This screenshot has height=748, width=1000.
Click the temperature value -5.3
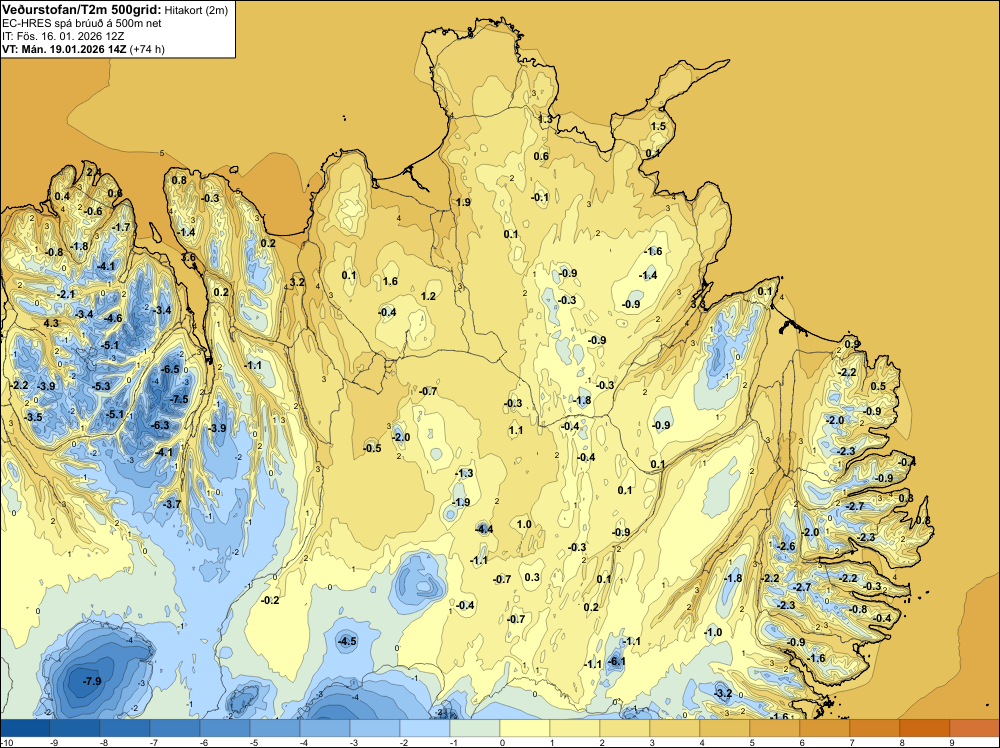coord(101,386)
